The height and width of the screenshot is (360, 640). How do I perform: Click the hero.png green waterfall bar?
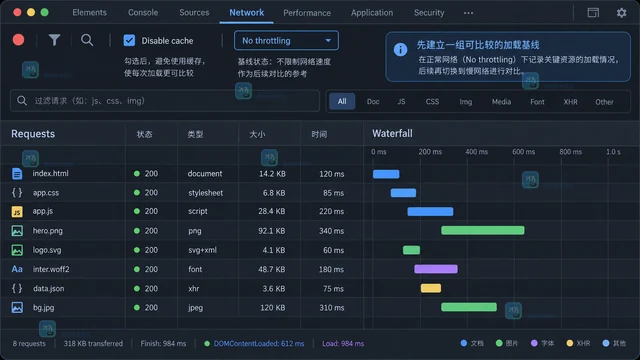tap(483, 230)
